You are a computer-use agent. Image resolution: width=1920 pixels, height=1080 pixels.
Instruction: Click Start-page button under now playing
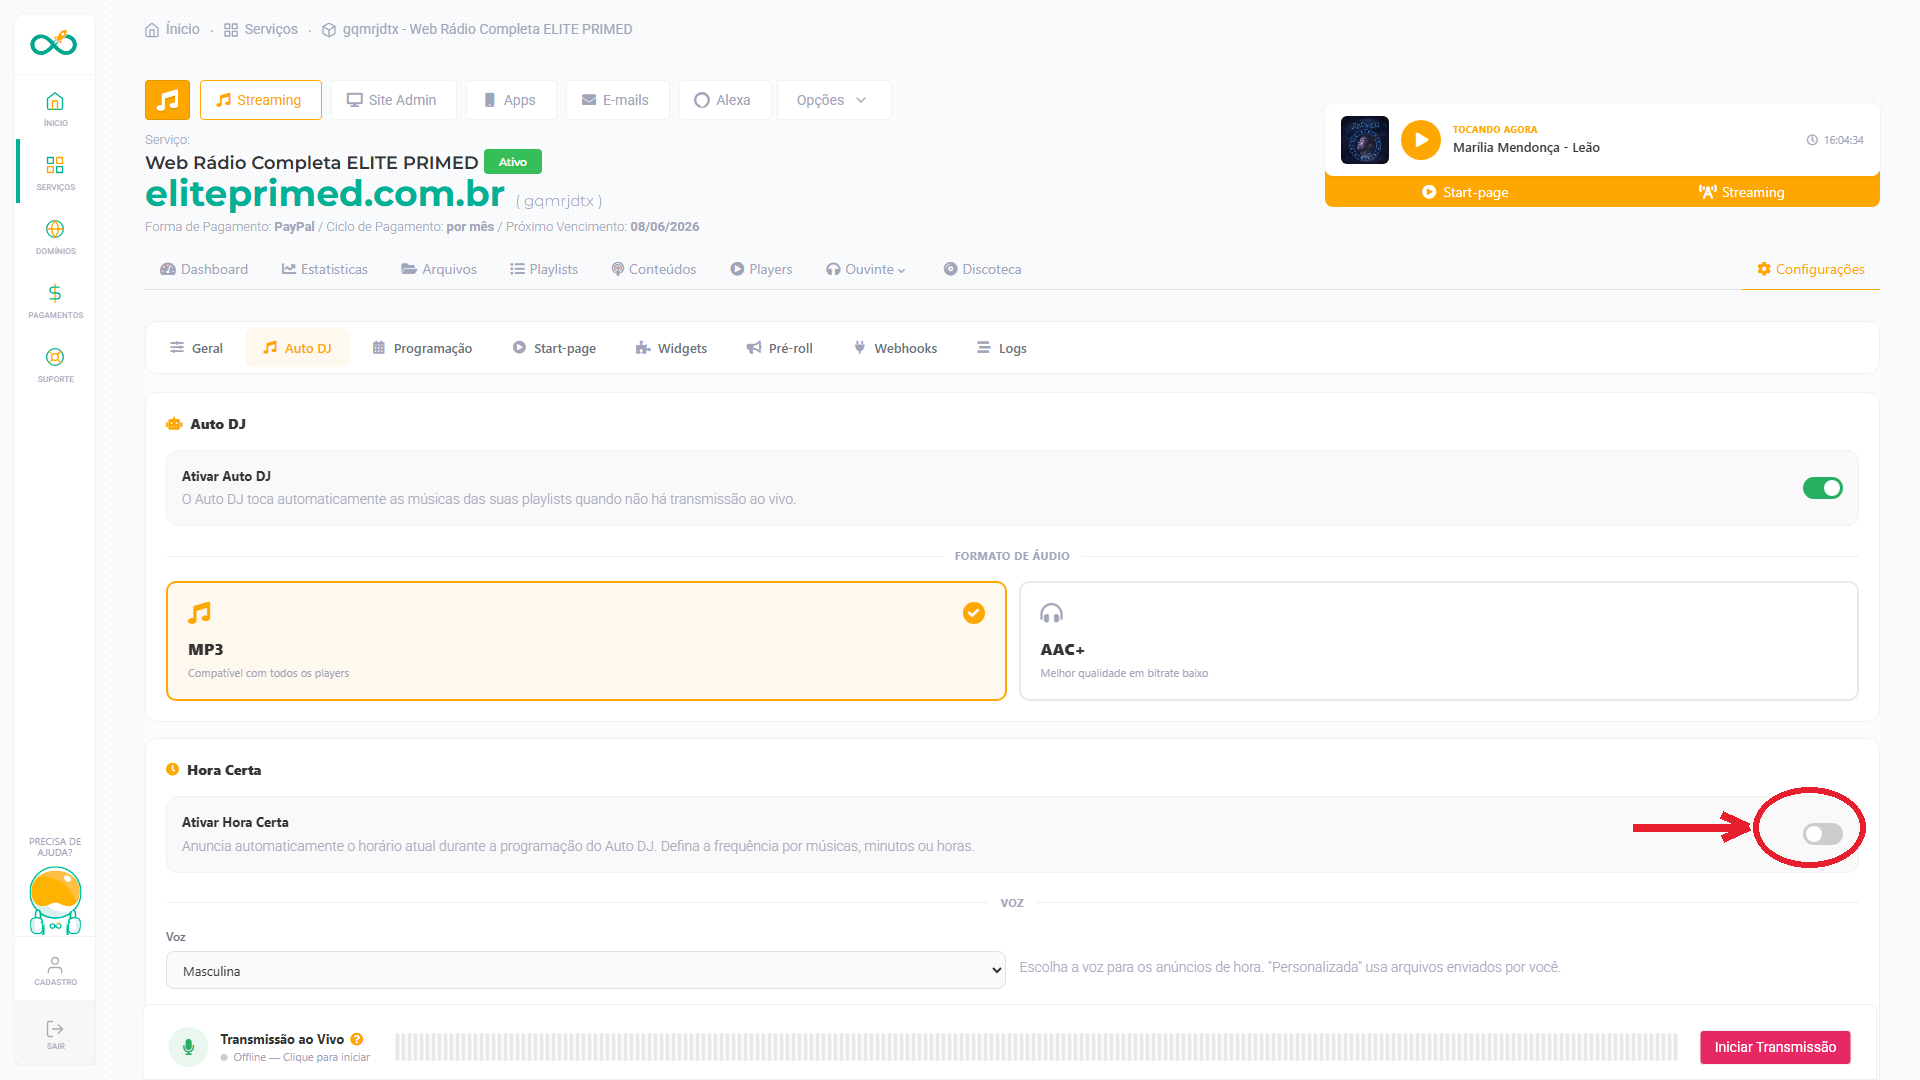pyautogui.click(x=1465, y=192)
